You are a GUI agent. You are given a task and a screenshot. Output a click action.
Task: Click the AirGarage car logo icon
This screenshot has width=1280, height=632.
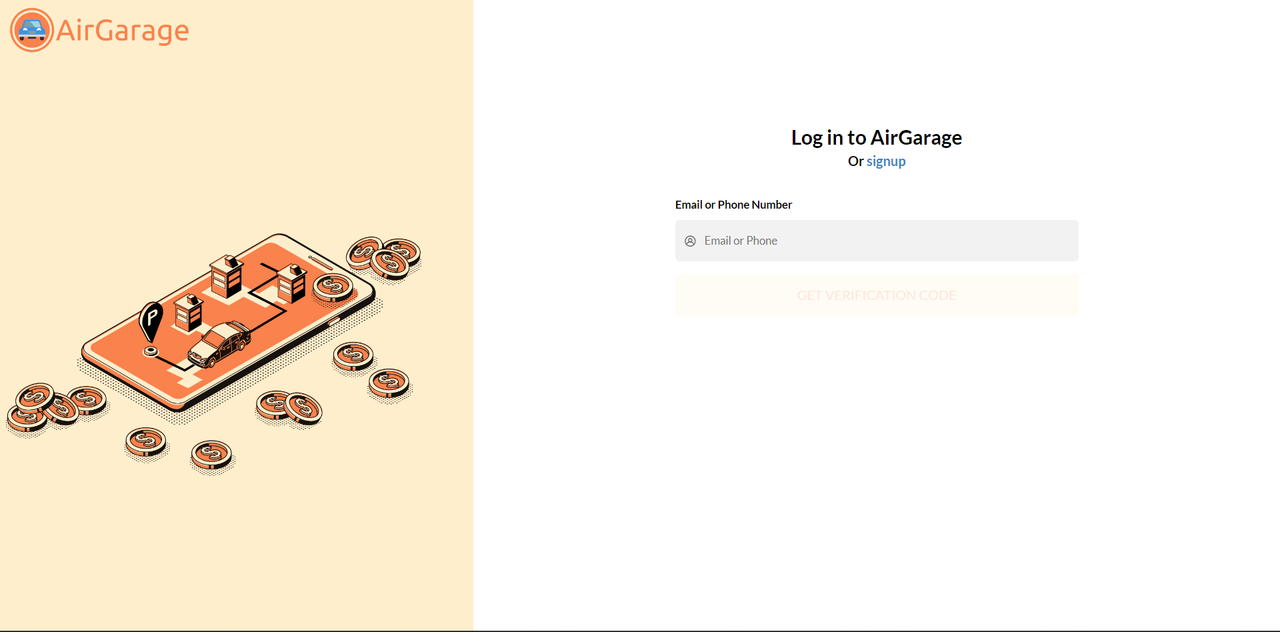pyautogui.click(x=31, y=30)
